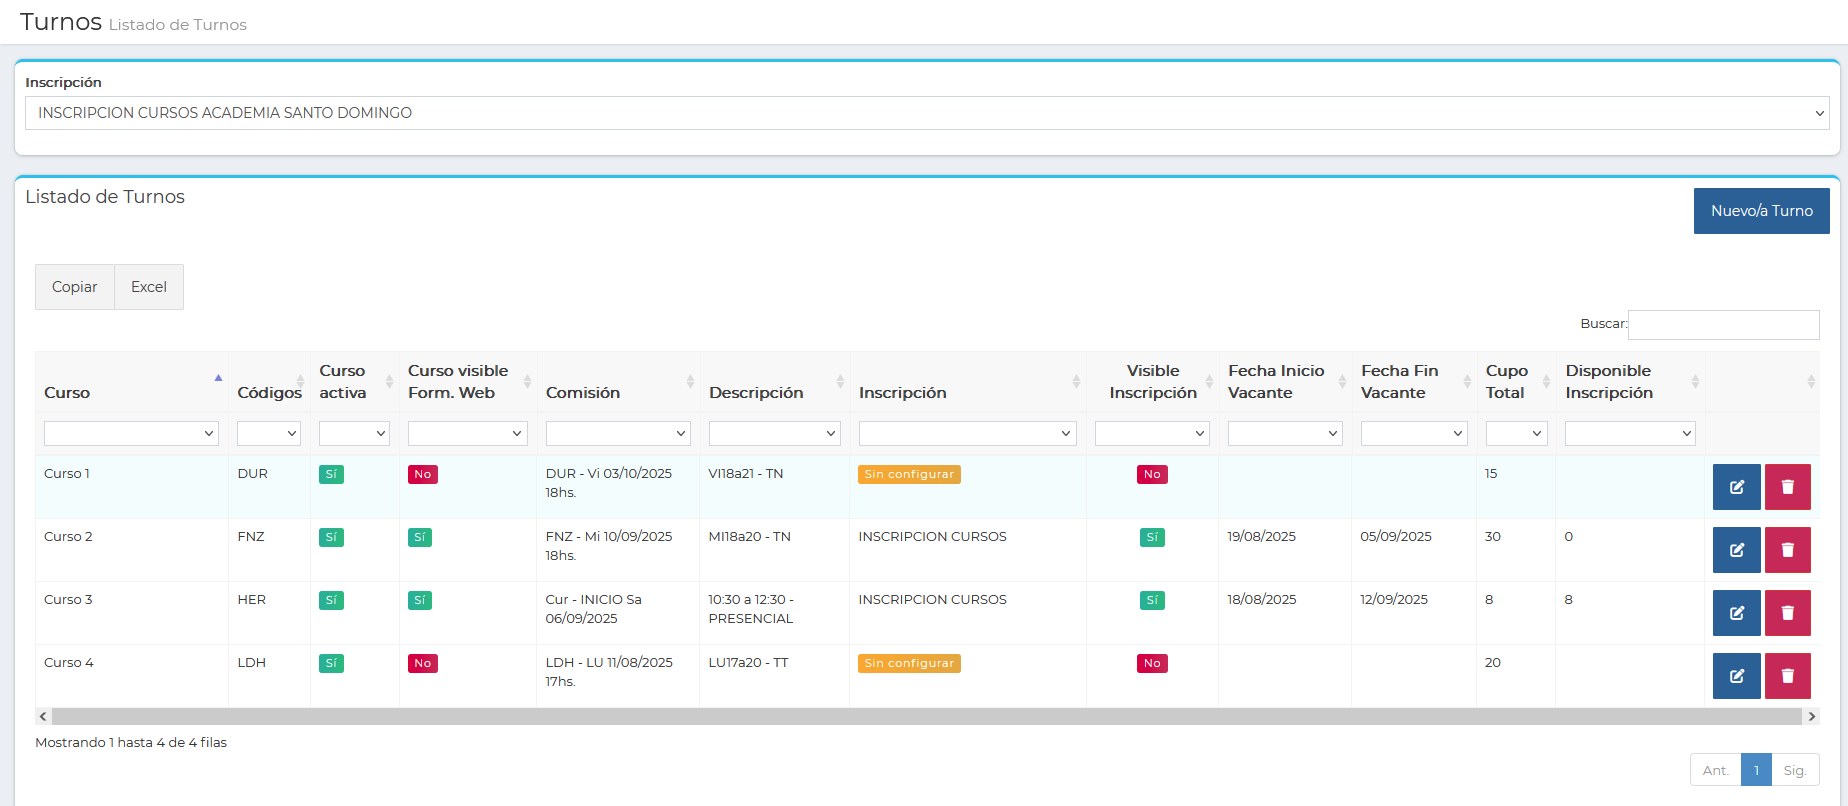
Task: Go to previous page with Ant.
Action: tap(1716, 770)
